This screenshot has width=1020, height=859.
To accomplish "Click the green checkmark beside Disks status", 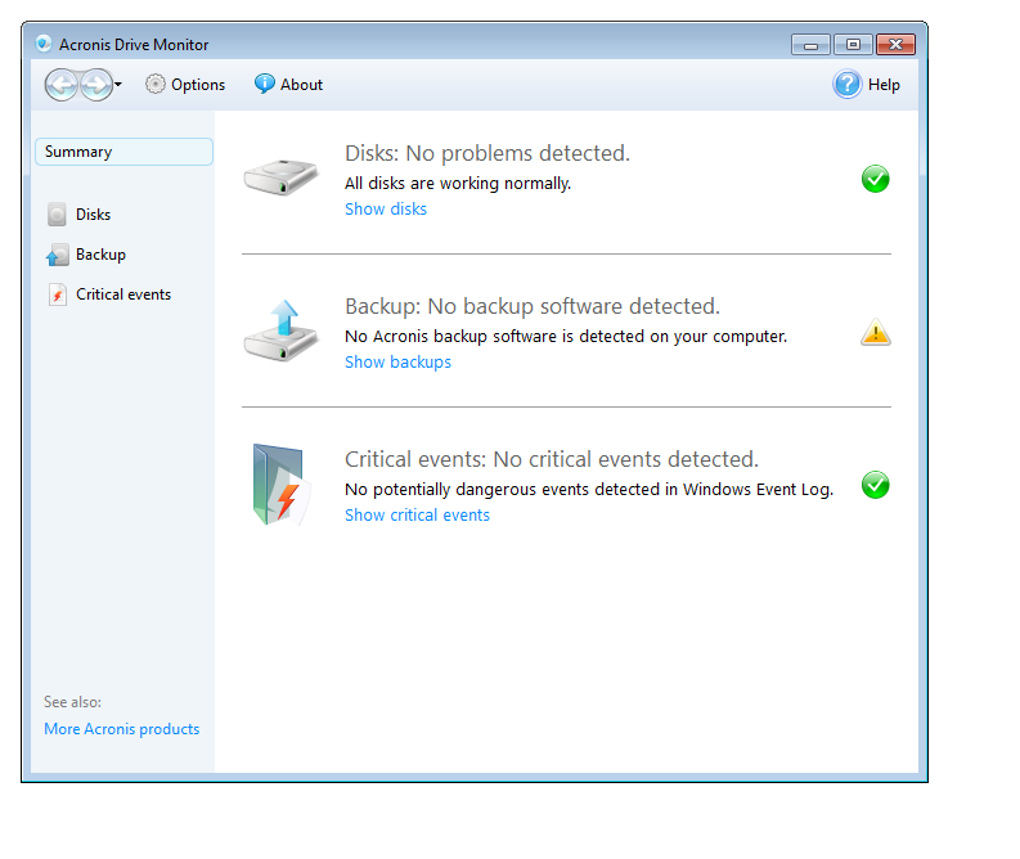I will point(876,179).
